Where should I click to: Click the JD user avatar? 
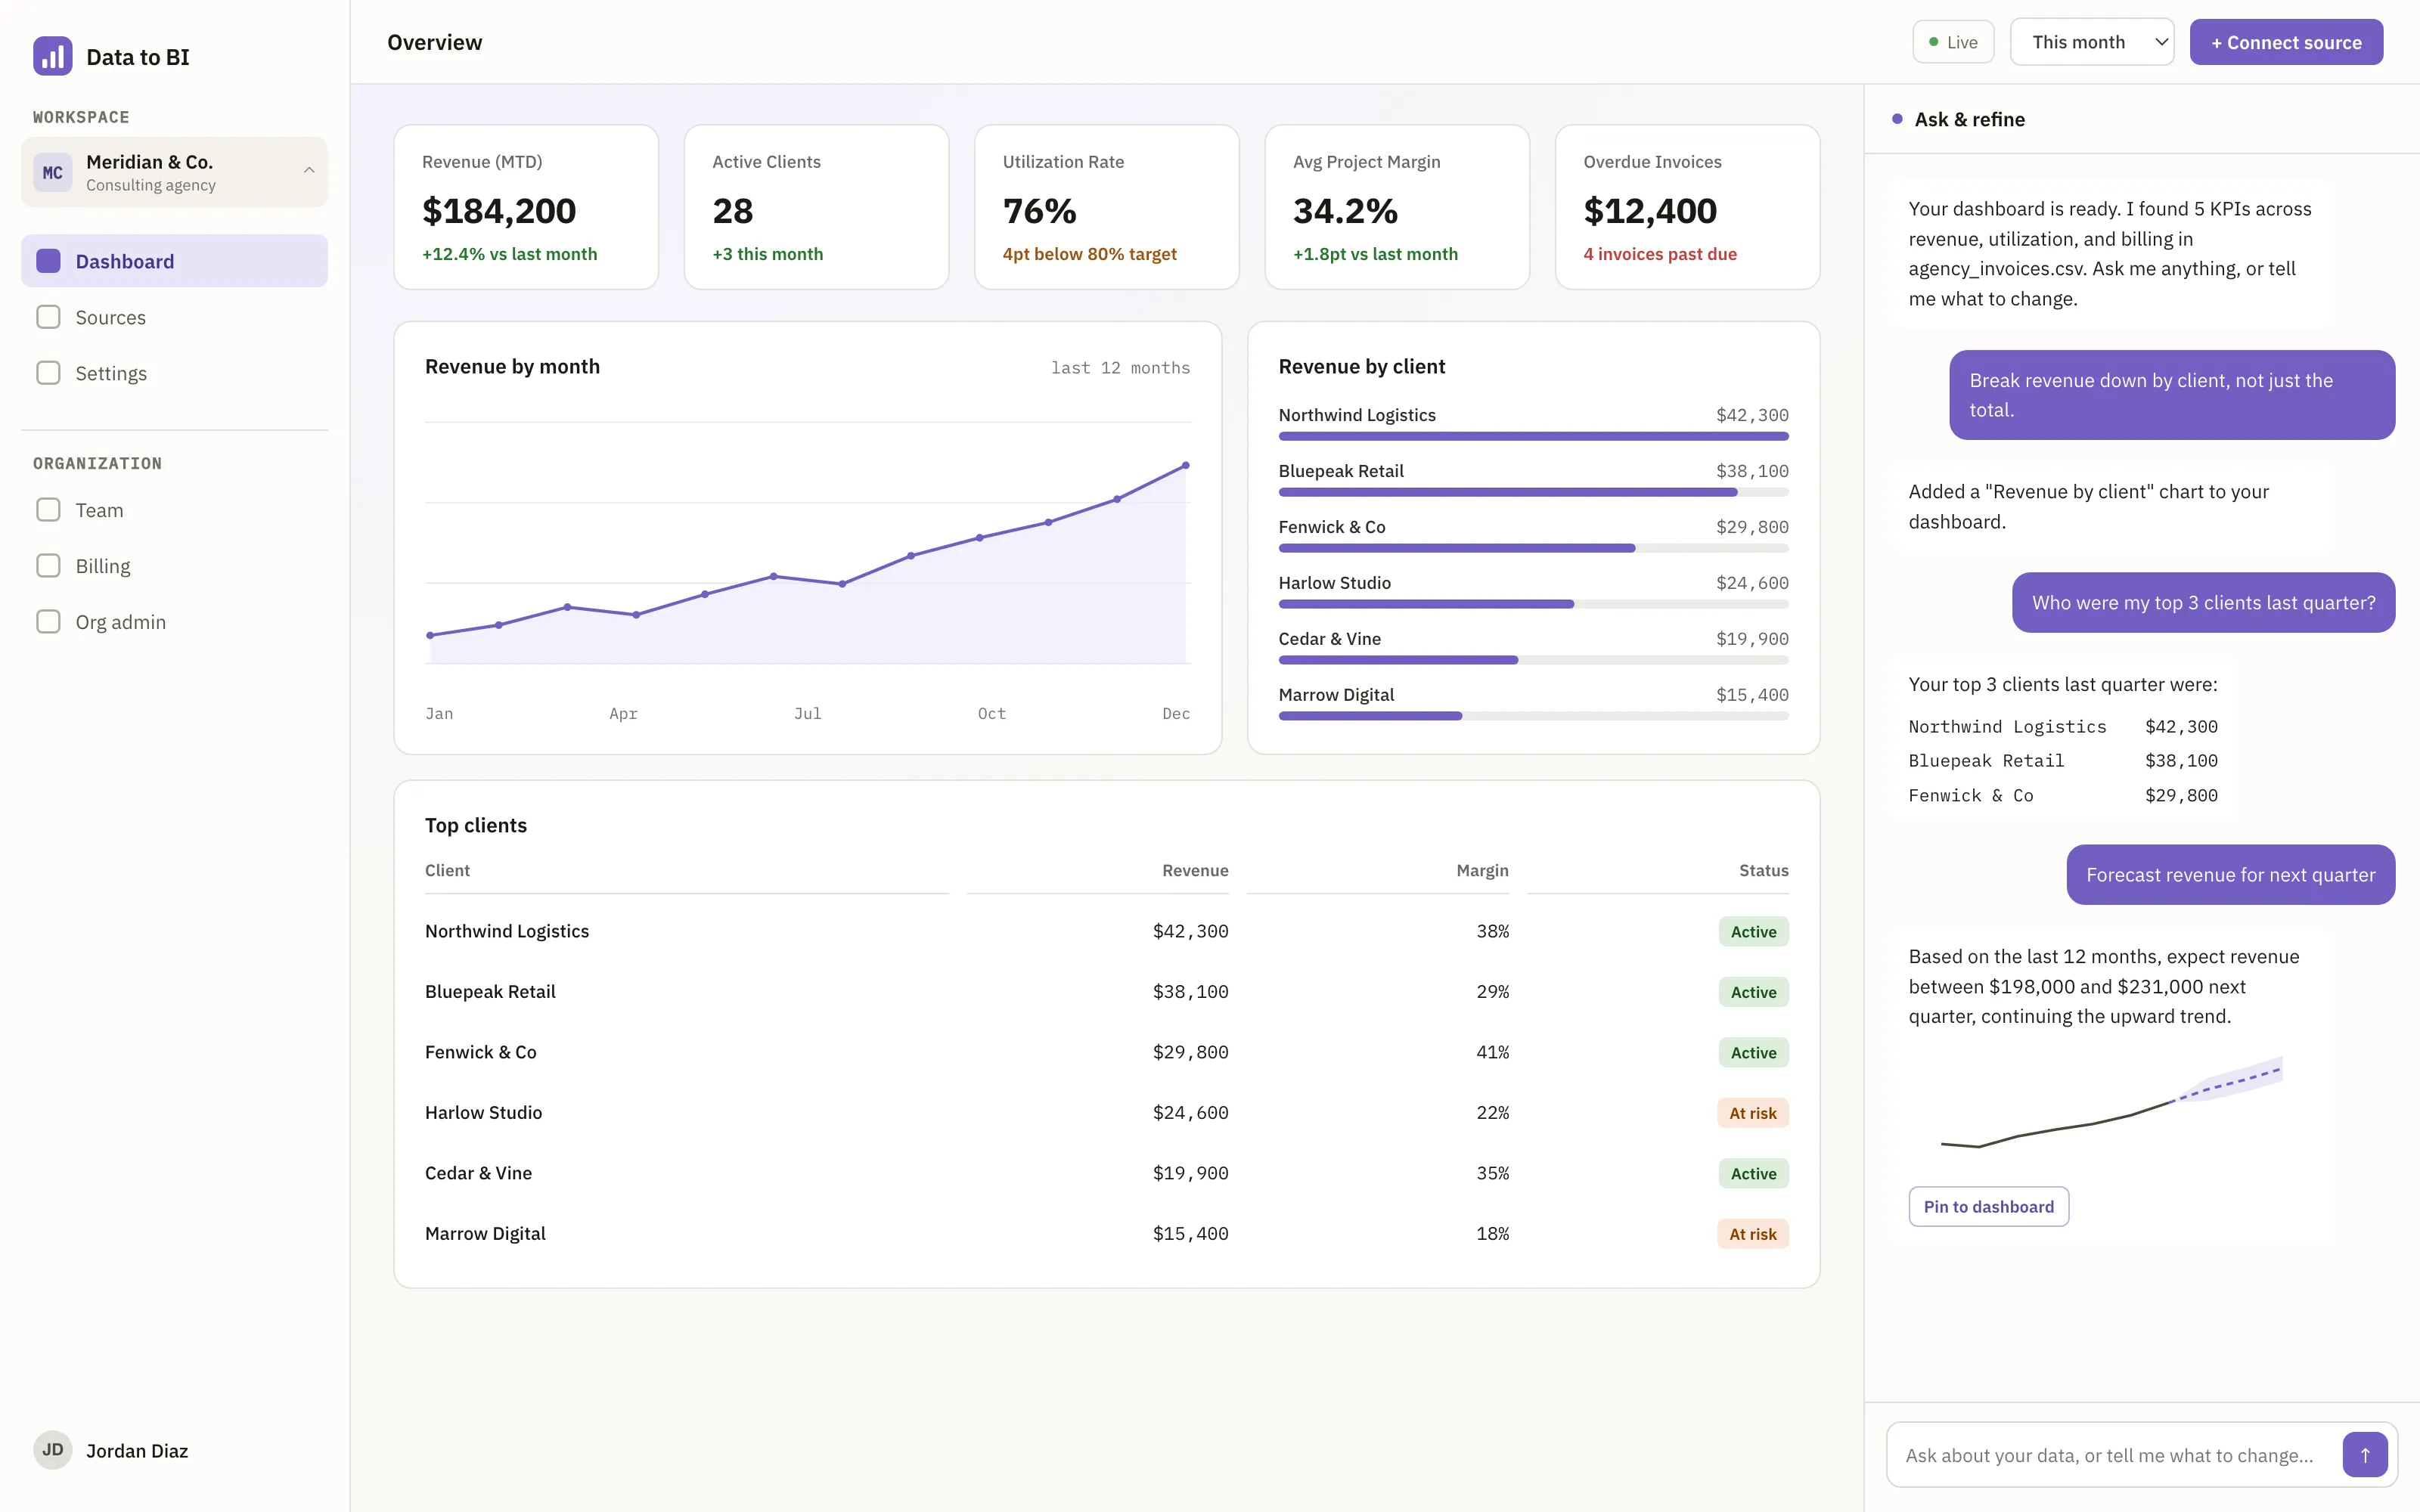click(x=52, y=1450)
